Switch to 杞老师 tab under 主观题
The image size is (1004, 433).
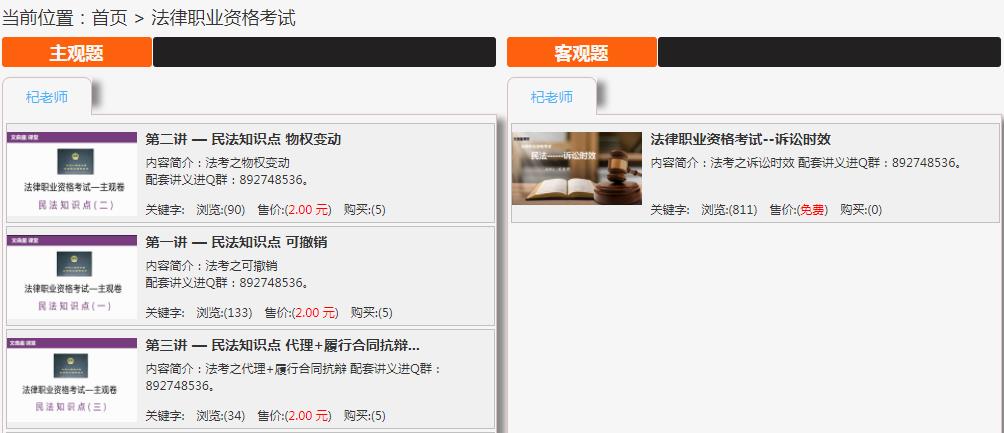point(47,97)
